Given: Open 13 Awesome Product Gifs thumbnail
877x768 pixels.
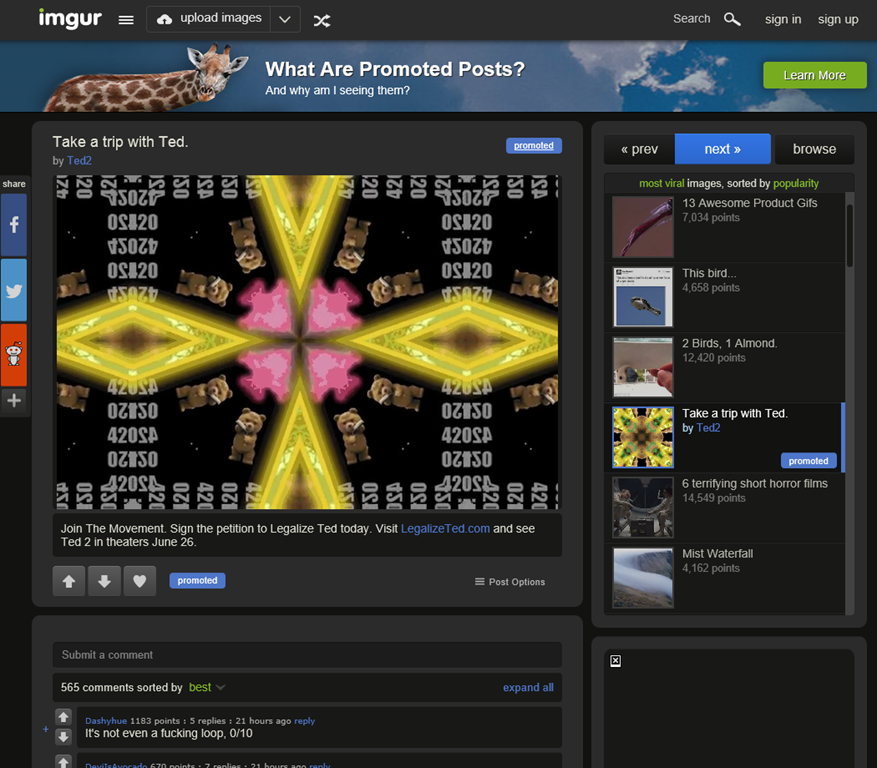Looking at the screenshot, I should tap(643, 227).
